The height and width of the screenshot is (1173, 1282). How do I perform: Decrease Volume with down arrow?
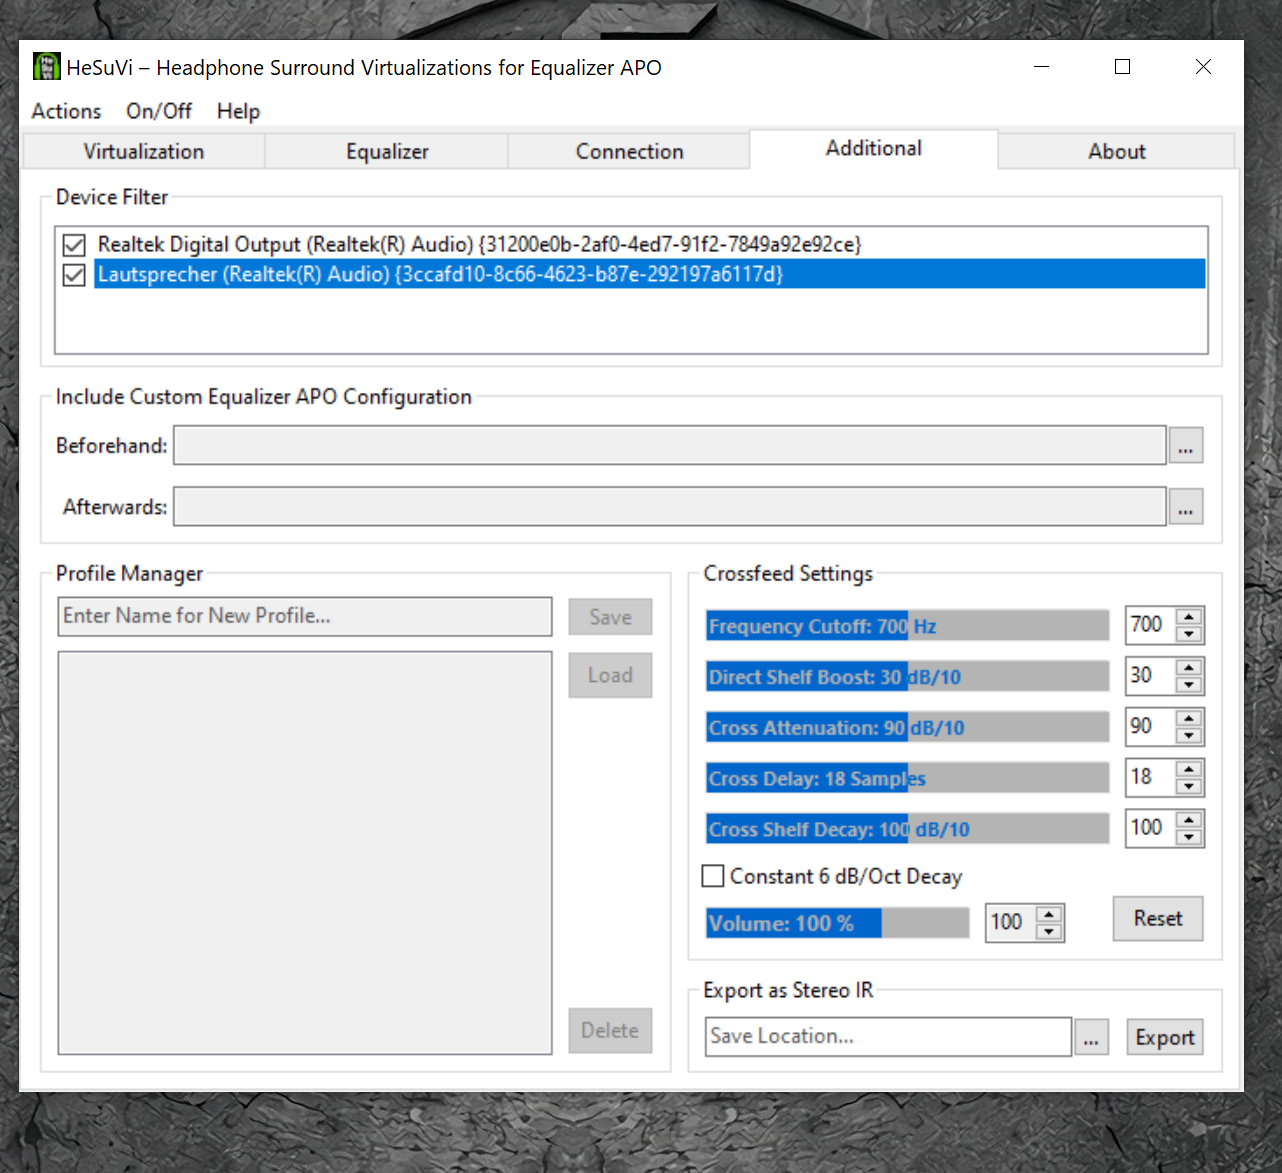[x=1049, y=931]
